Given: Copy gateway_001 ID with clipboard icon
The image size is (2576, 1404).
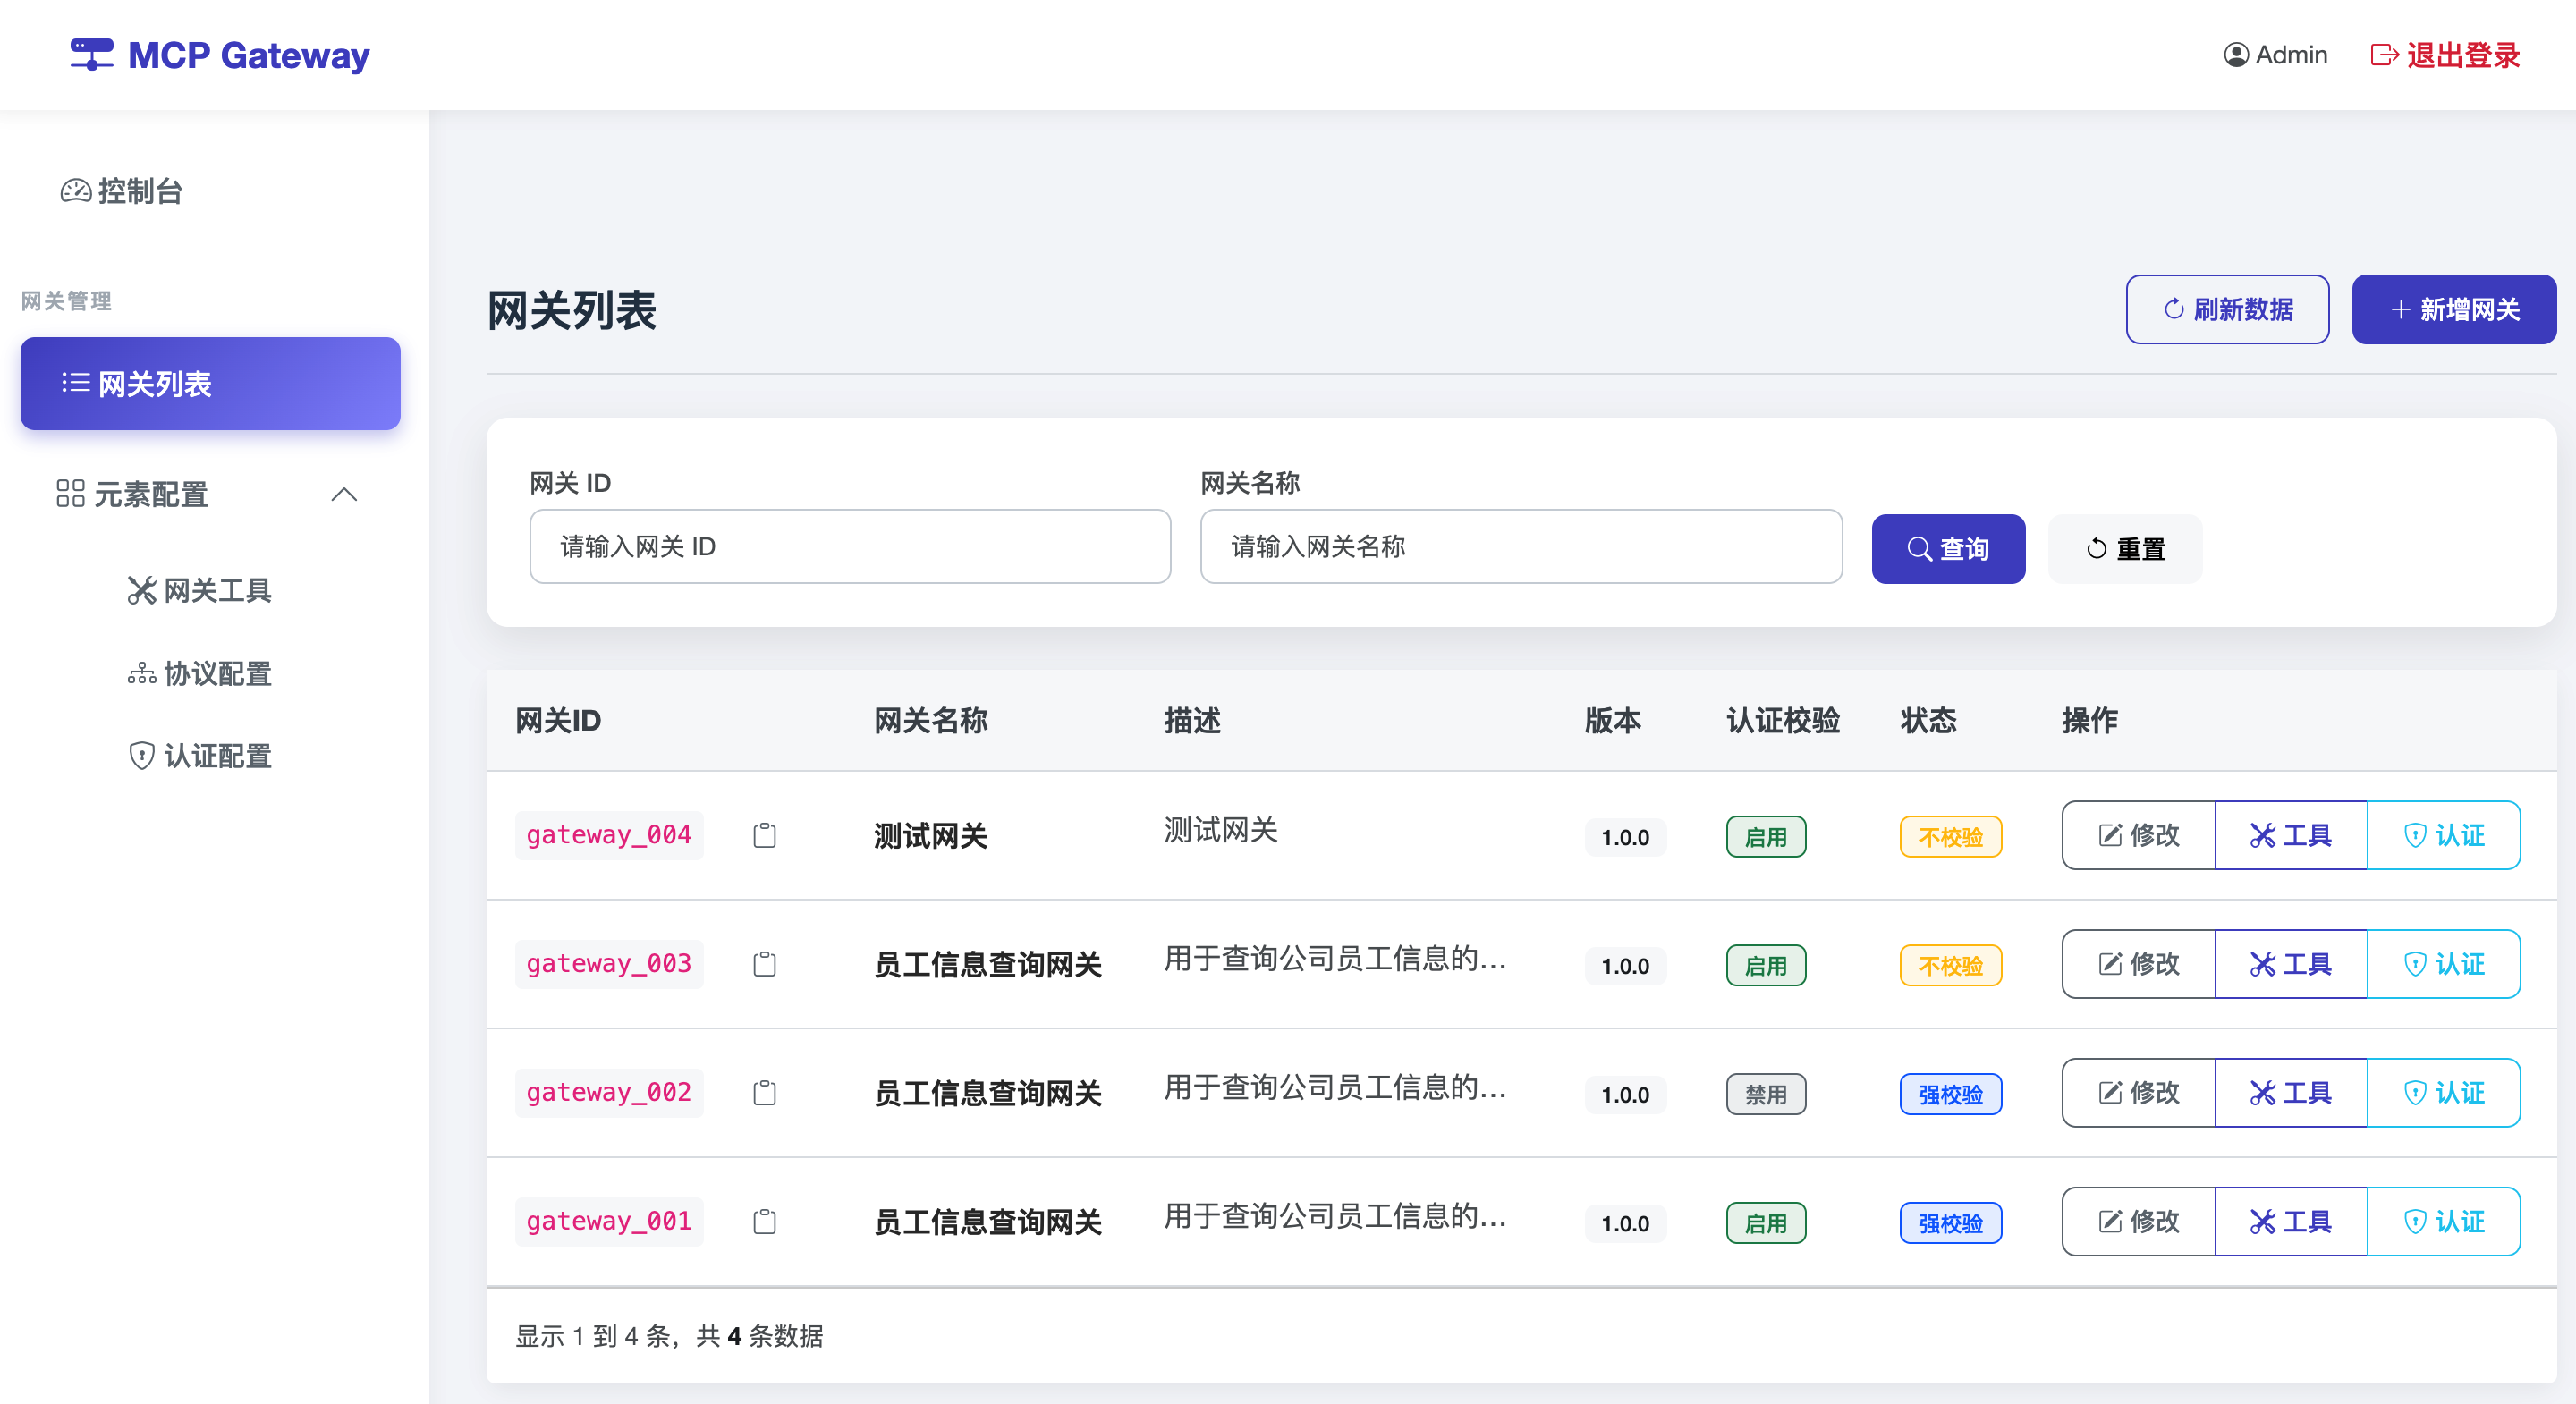Looking at the screenshot, I should pos(764,1221).
